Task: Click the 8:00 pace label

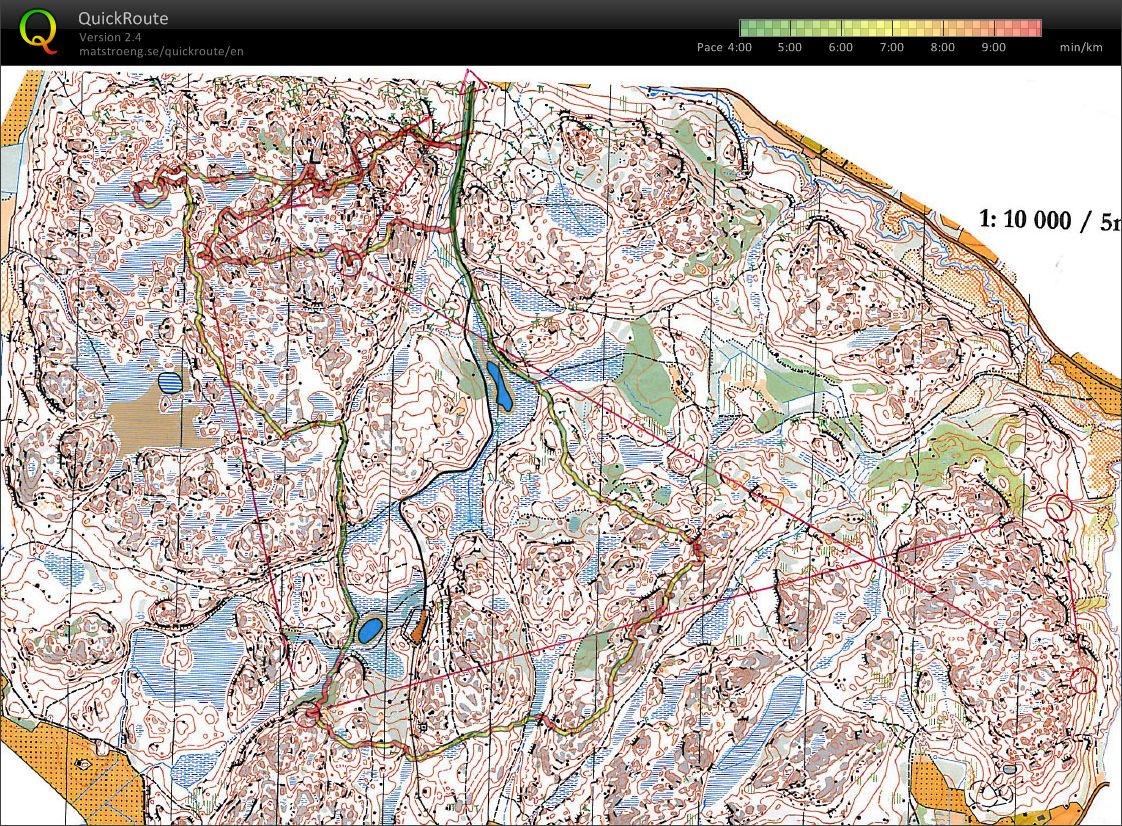Action: [x=942, y=47]
